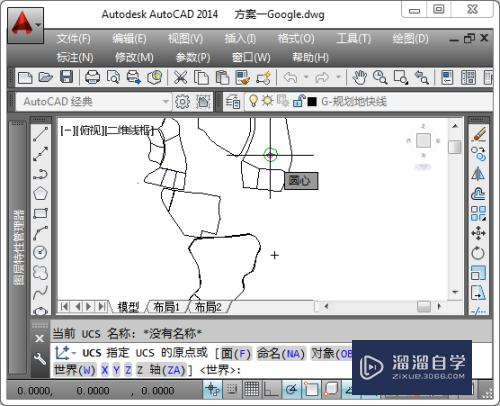500x406 pixels.
Task: Choose the Z 轴(ZA) command option
Action: pos(161,370)
